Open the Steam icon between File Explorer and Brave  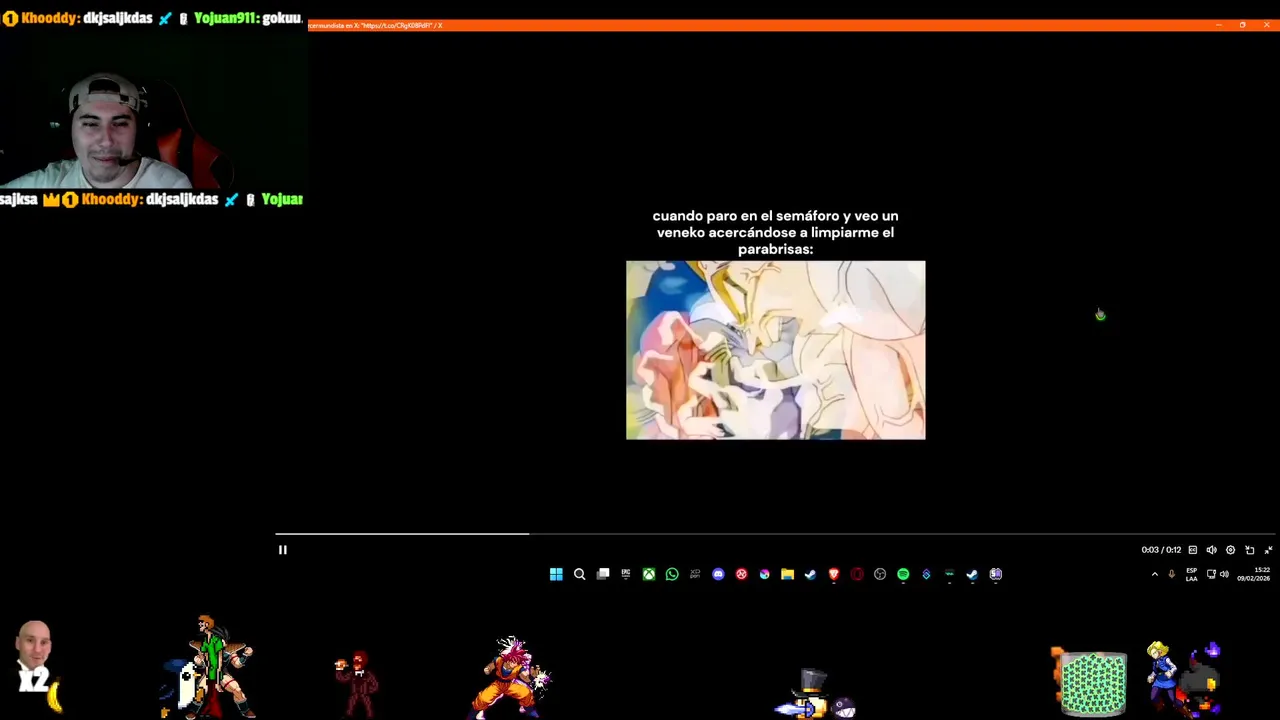810,574
